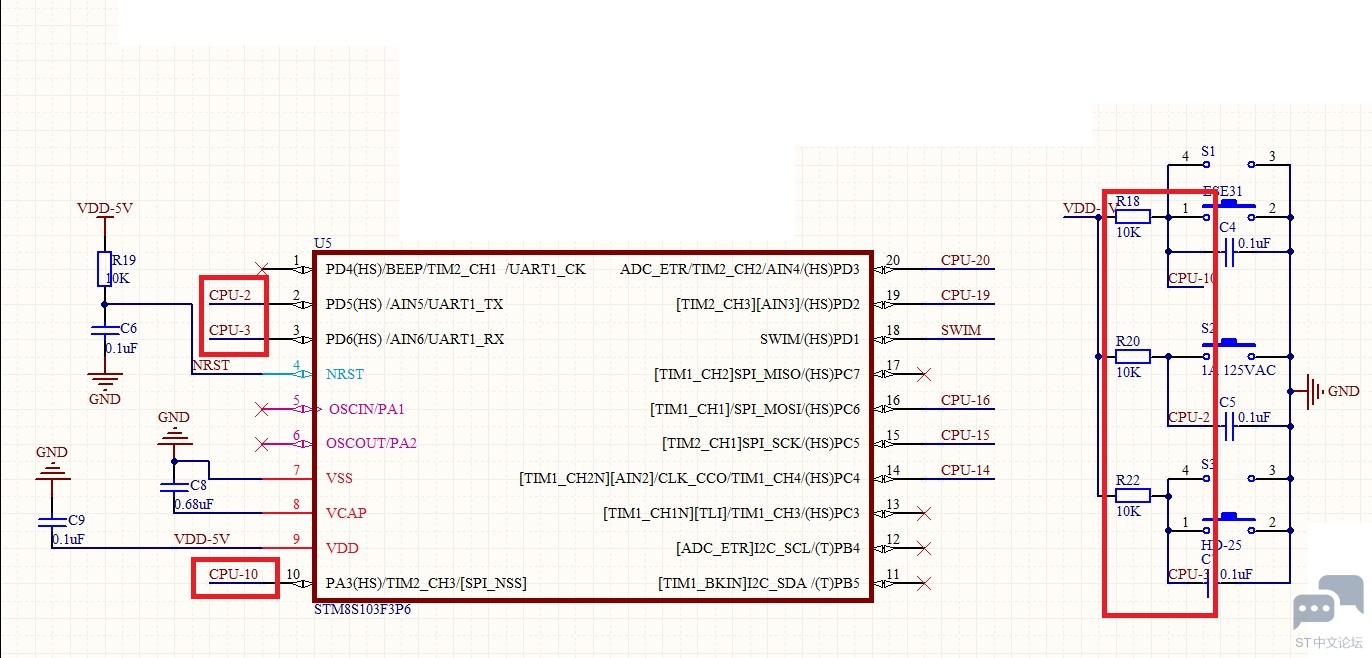Select the R19 resistor symbol
The width and height of the screenshot is (1372, 658).
(104, 268)
